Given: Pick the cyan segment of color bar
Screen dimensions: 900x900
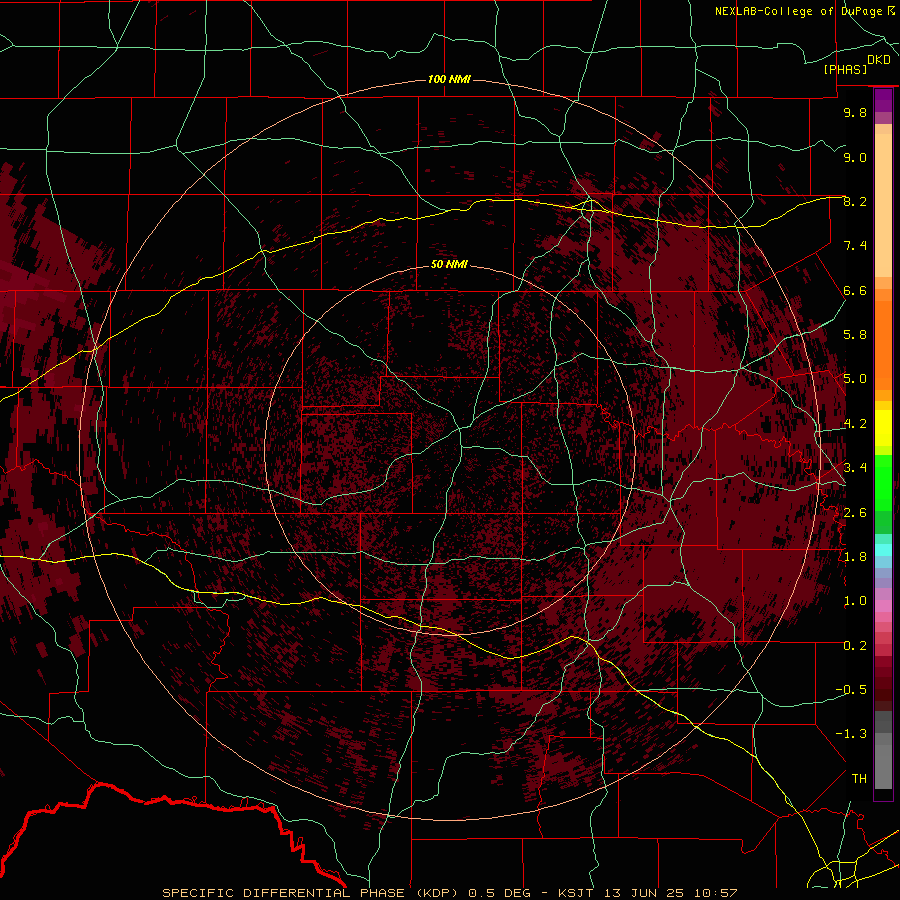Looking at the screenshot, I should coord(883,550).
